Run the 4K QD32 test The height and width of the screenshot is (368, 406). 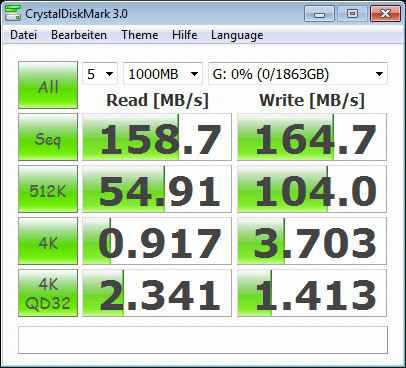tap(48, 293)
